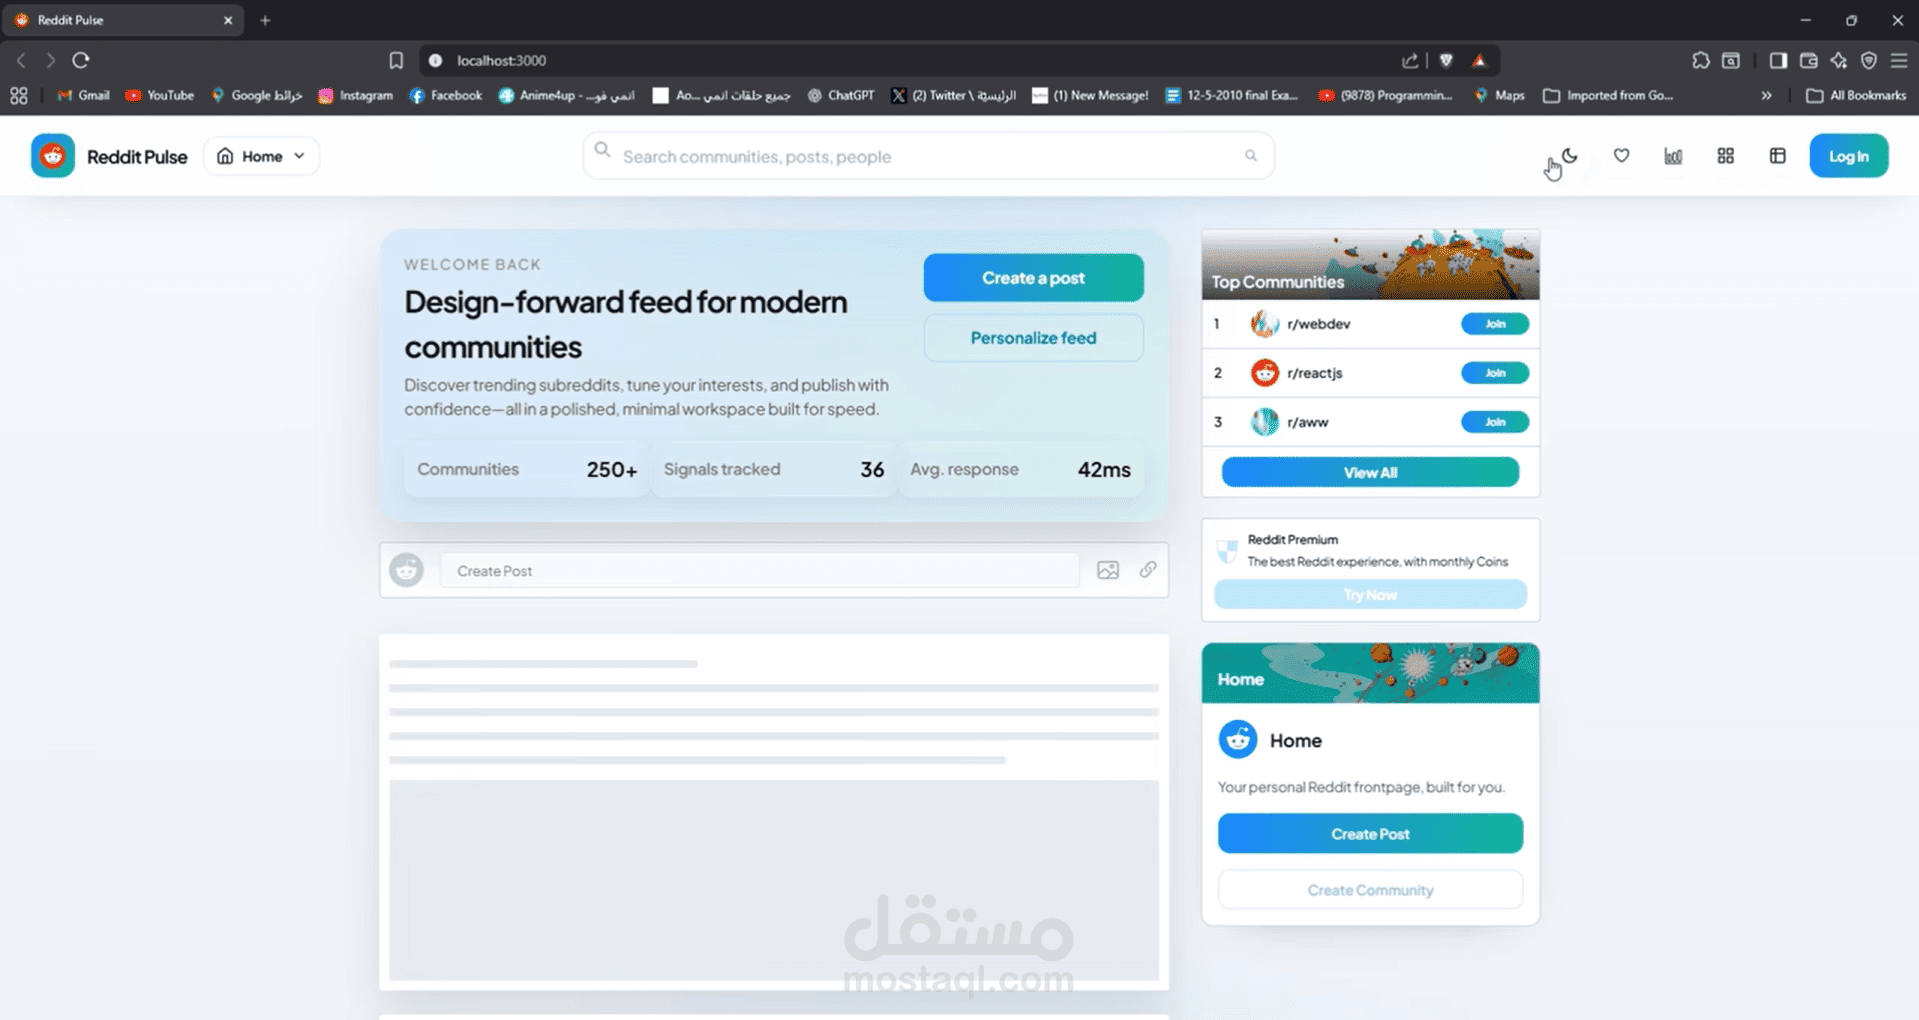
Task: Open the Brave wallet icon
Action: (x=1808, y=60)
